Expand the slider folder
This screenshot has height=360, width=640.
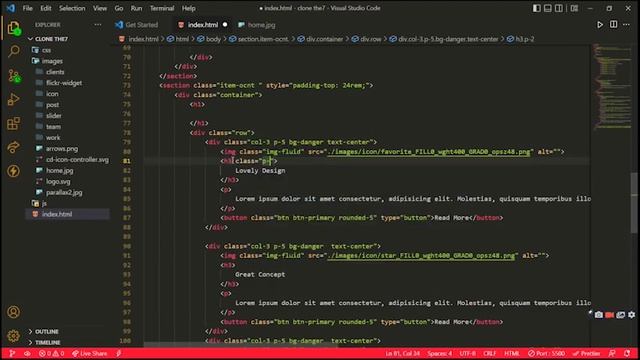53,116
